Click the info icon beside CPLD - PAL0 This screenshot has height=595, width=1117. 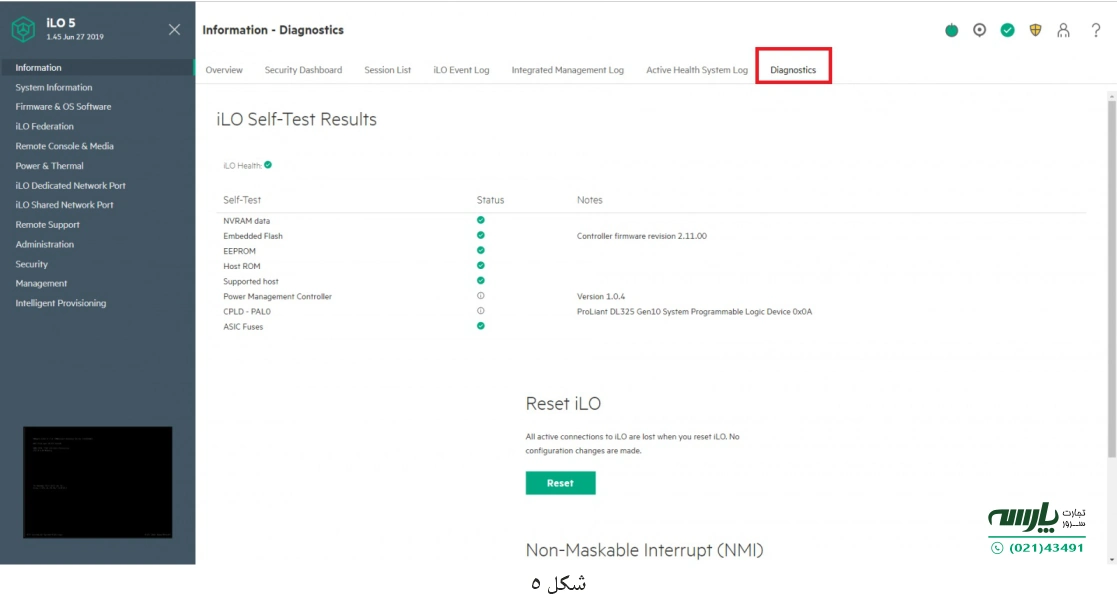(479, 311)
